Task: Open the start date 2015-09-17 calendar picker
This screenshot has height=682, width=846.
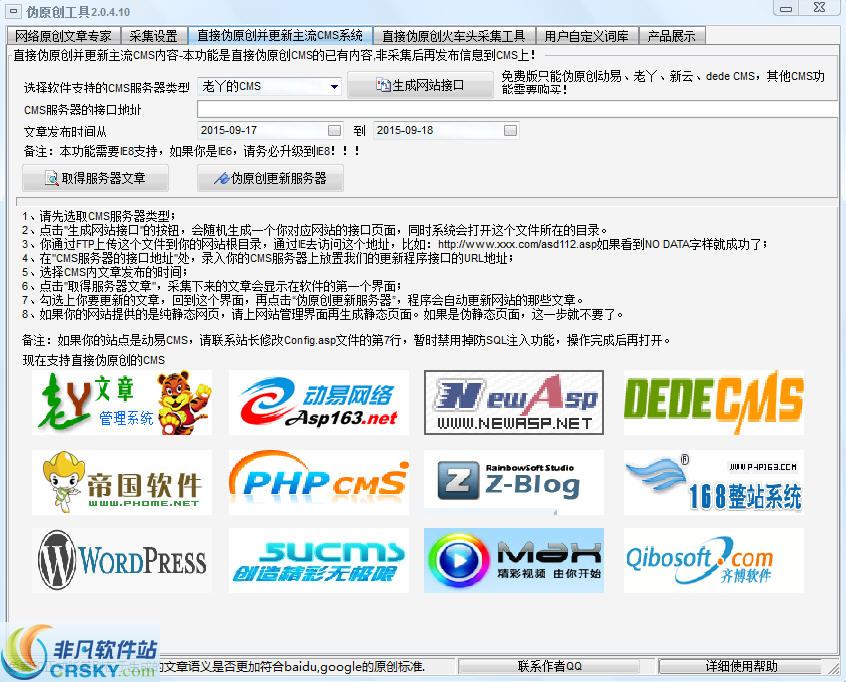Action: coord(335,131)
